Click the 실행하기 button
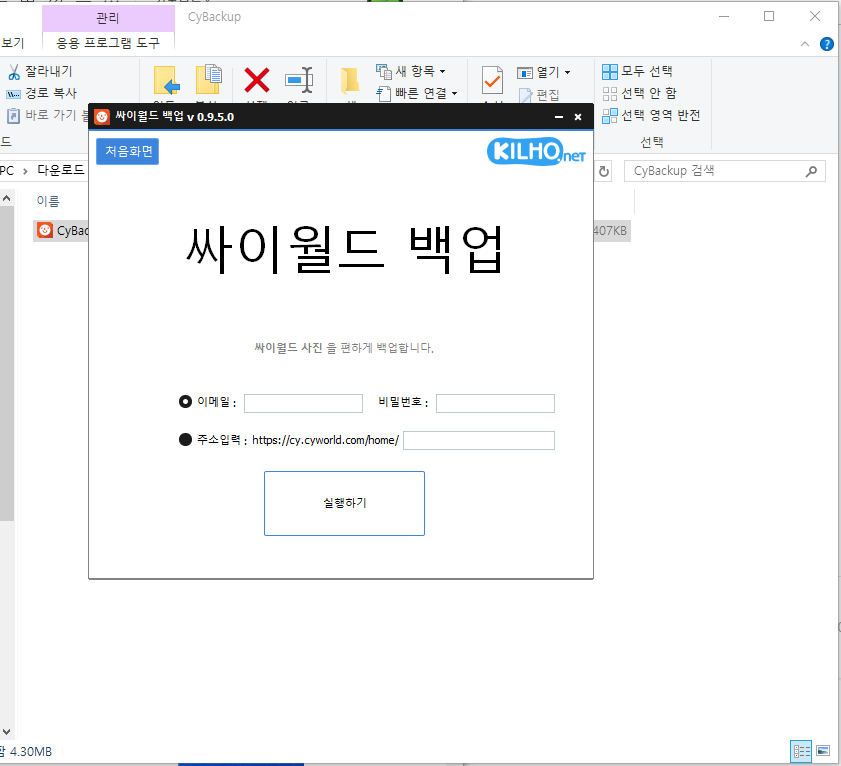This screenshot has height=766, width=841. pyautogui.click(x=344, y=503)
